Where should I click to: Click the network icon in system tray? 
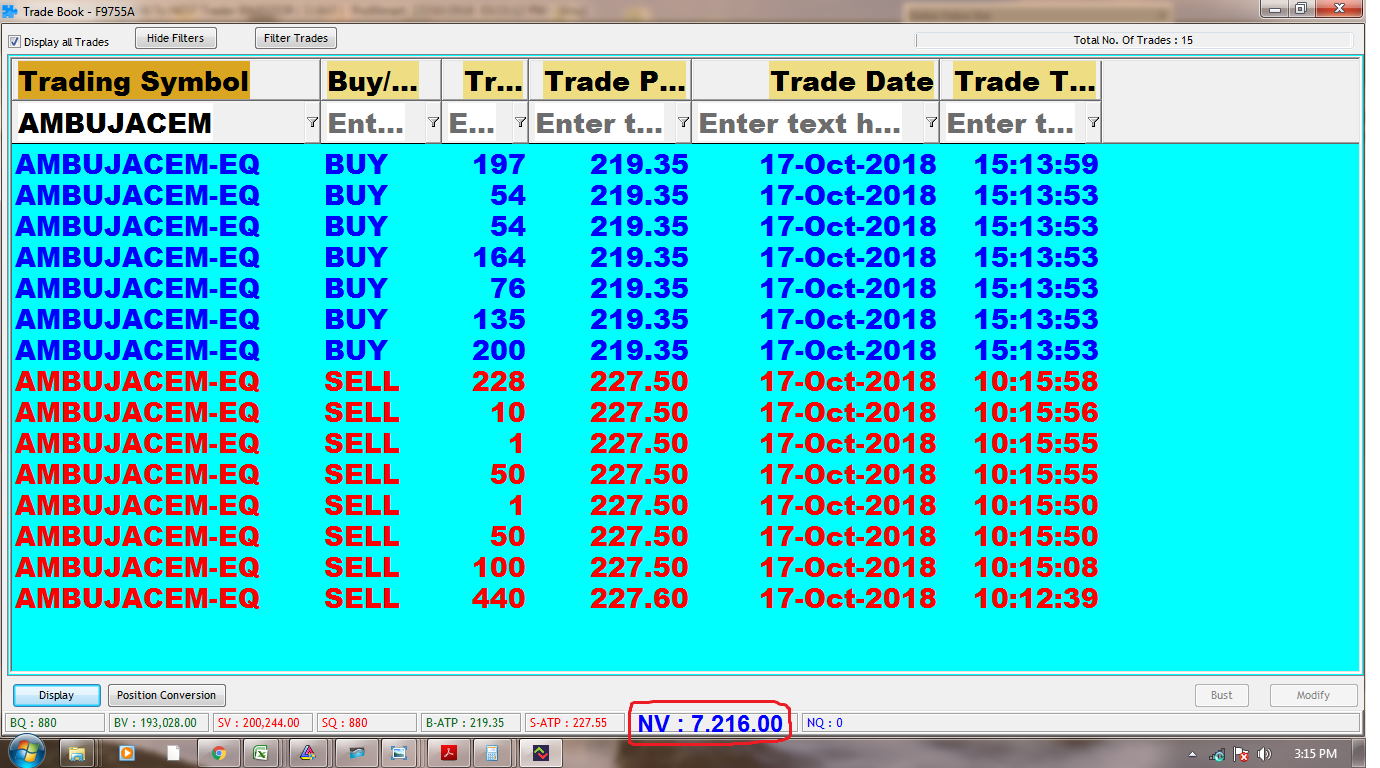[1217, 754]
